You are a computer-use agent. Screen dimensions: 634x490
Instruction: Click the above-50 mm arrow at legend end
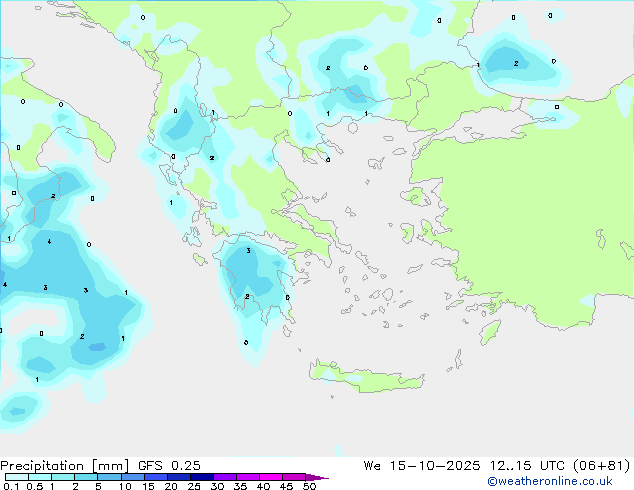click(x=317, y=477)
